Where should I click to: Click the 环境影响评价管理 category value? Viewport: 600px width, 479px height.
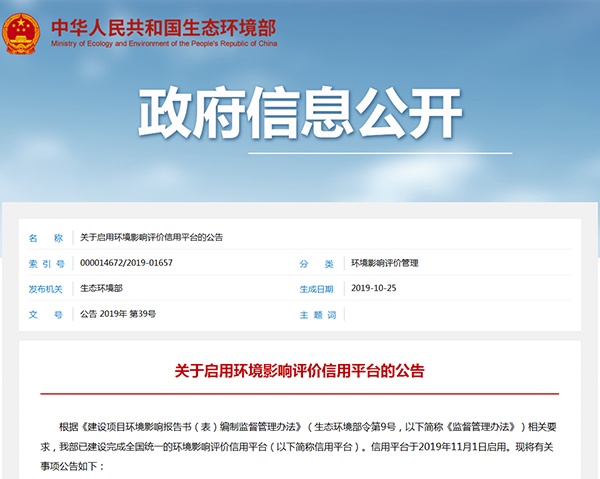384,264
